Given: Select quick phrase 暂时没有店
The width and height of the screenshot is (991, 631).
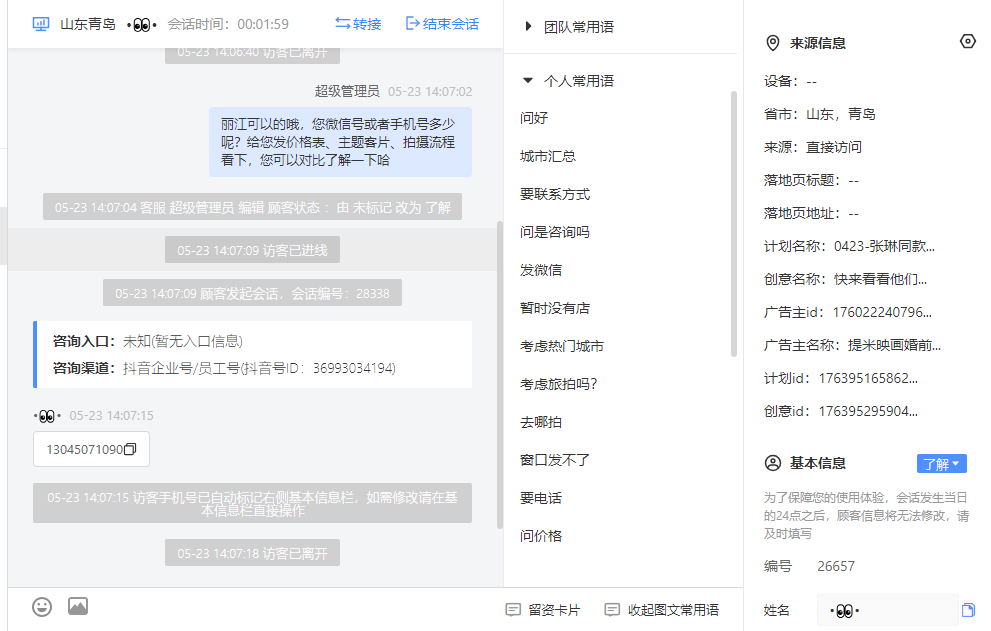Looking at the screenshot, I should (x=555, y=308).
